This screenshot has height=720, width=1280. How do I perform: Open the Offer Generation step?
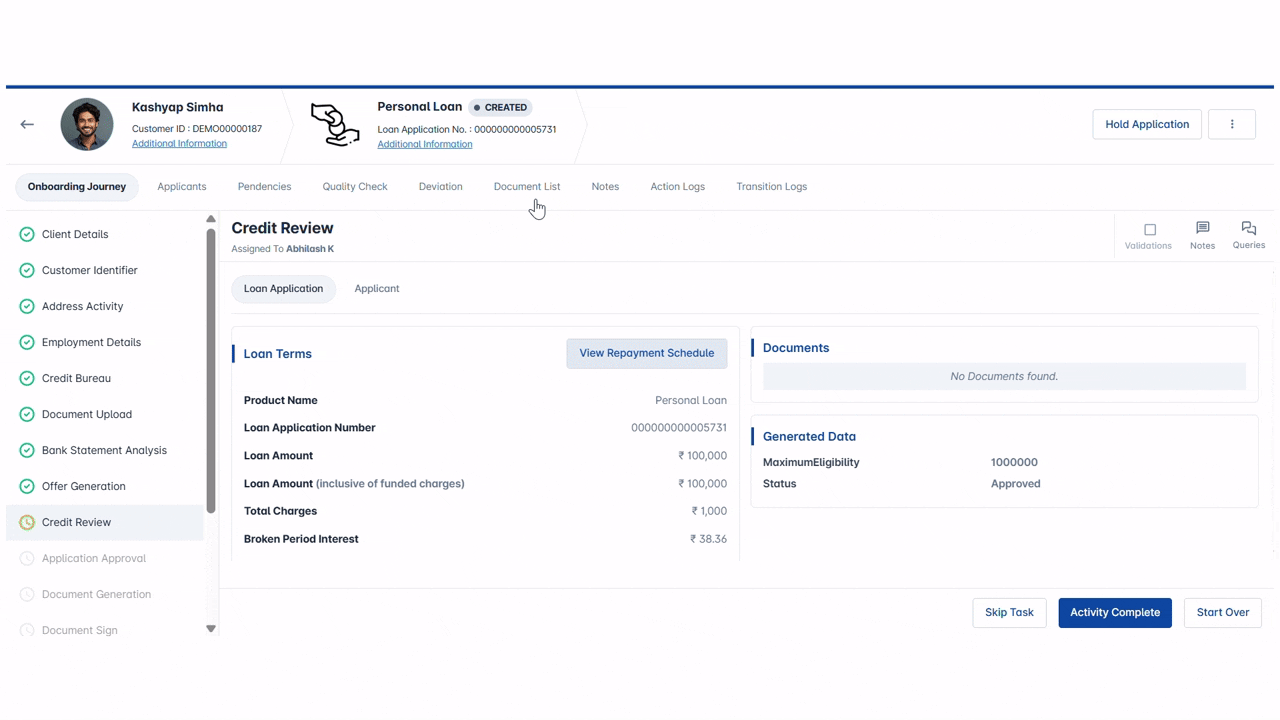(105, 486)
